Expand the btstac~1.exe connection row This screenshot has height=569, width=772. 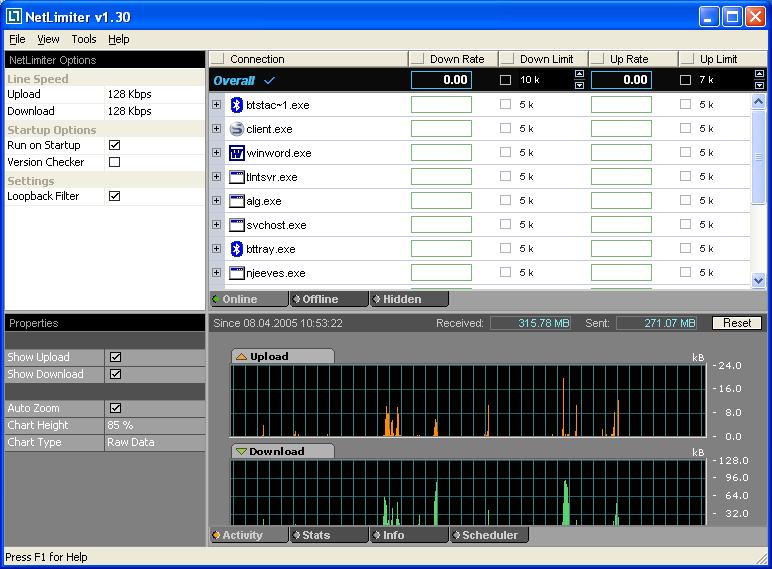(216, 104)
